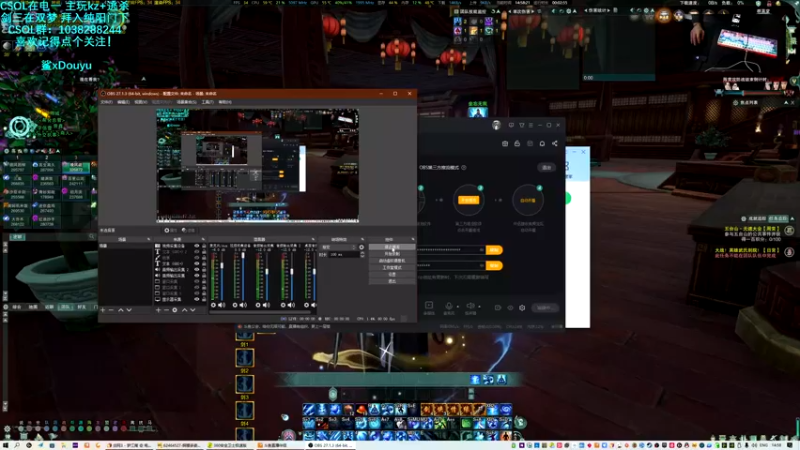Screen dimensions: 800x450
Task: Click the 启动虚拟摄像机 button in OBS
Action: pyautogui.click(x=392, y=261)
